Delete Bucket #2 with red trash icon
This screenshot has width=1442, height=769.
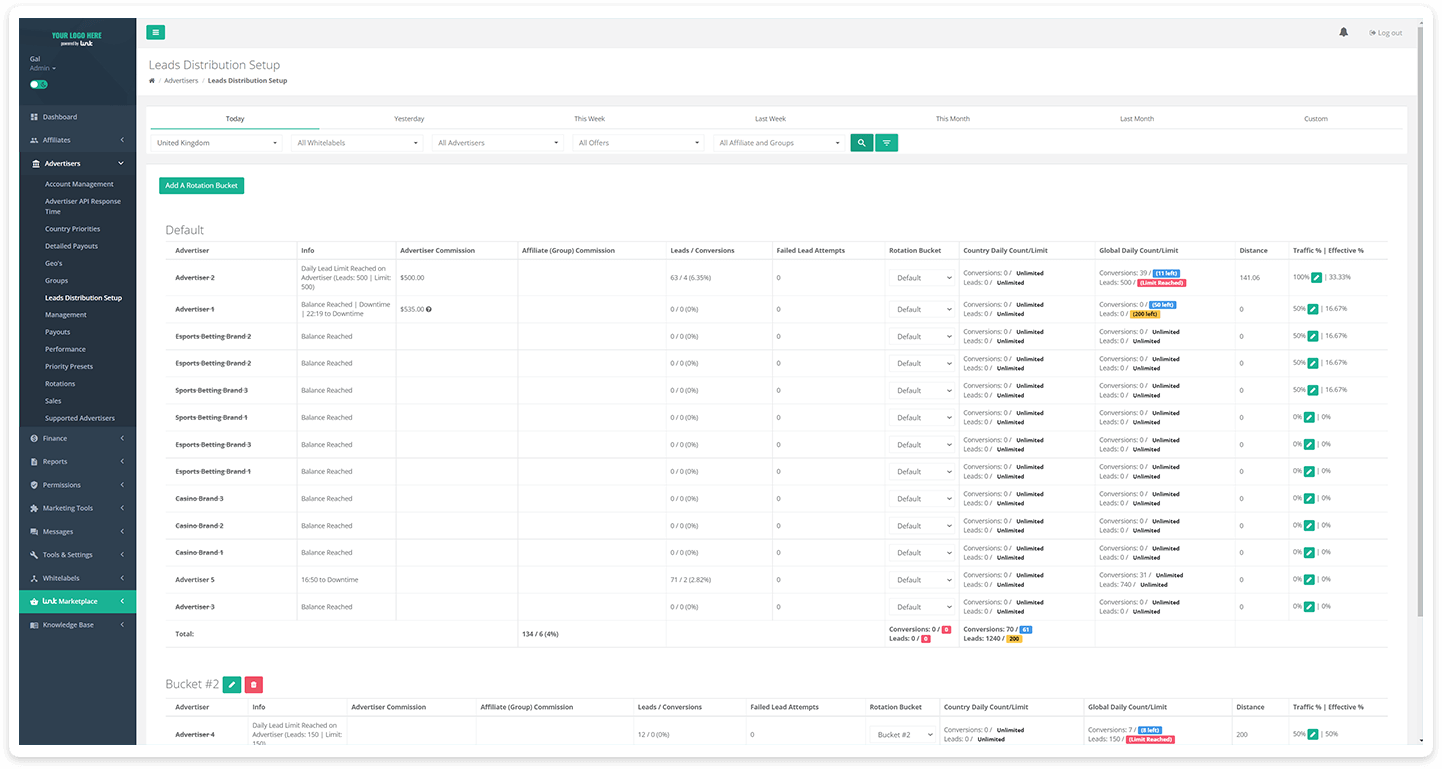point(254,685)
